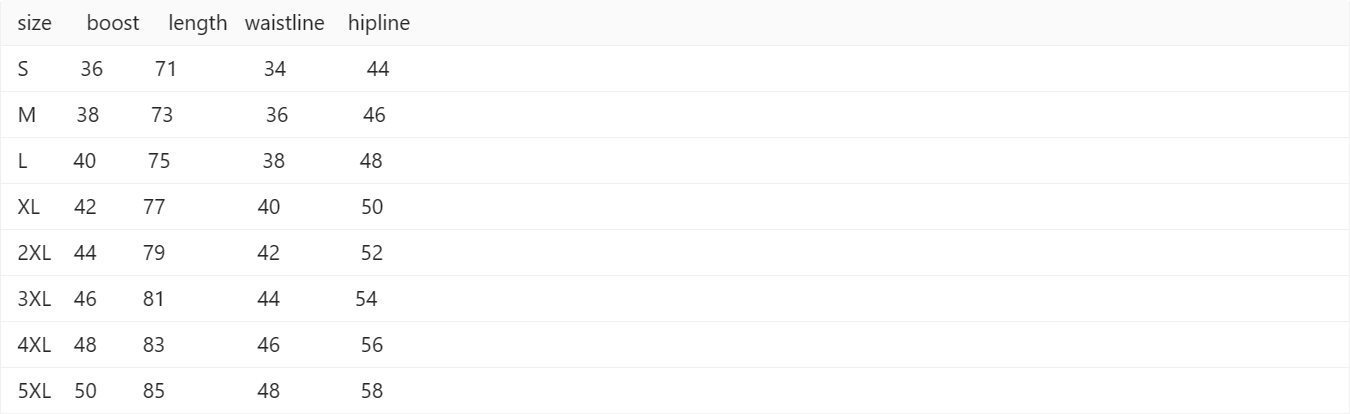The height and width of the screenshot is (414, 1350).
Task: Click the length value 79 in 2XL row
Action: 154,253
